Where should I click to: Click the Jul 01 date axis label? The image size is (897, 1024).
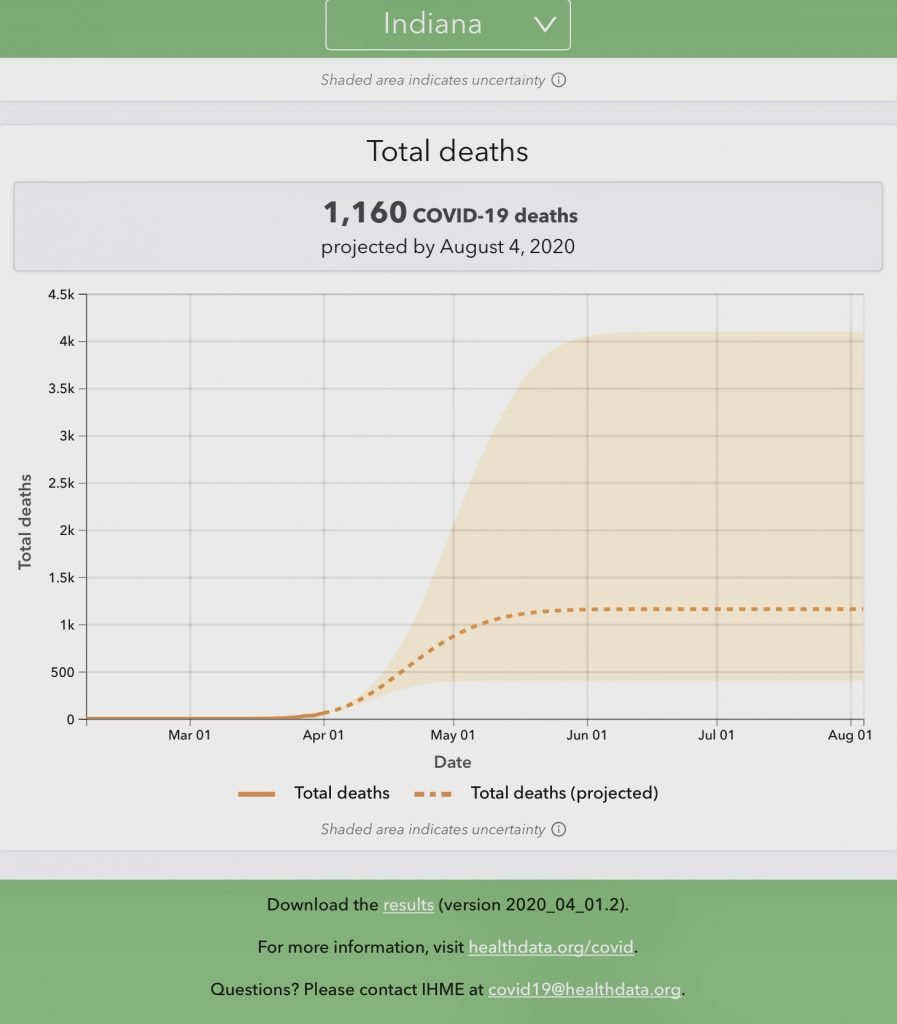click(716, 735)
